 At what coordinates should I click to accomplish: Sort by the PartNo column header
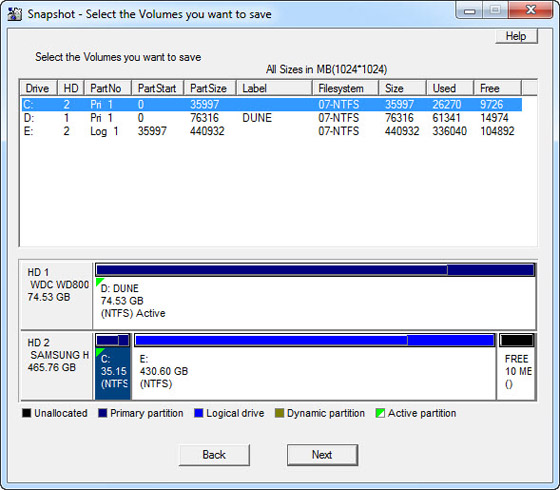(x=108, y=88)
